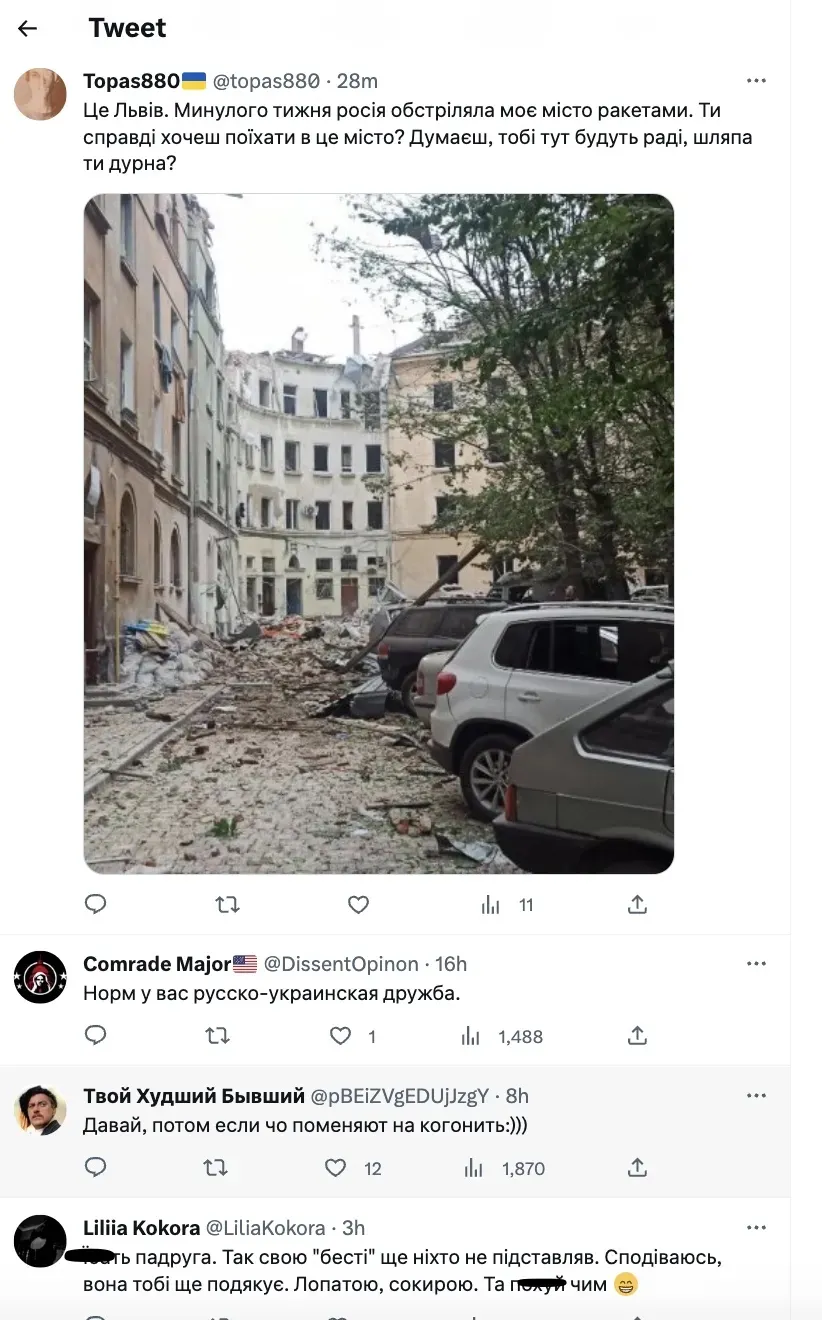Screen dimensions: 822x1320
Task: Open more options on Liliia Kokora reply
Action: [x=757, y=1228]
